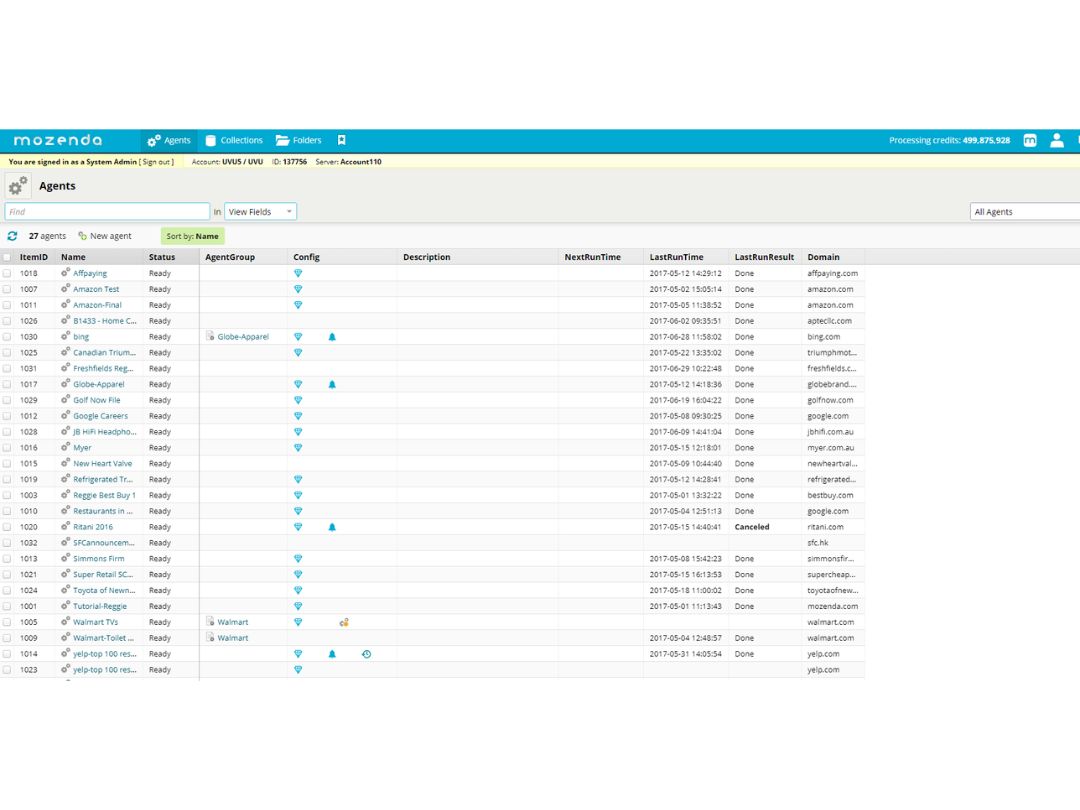
Task: Select checkbox for 1016 Myer
Action: point(7,448)
